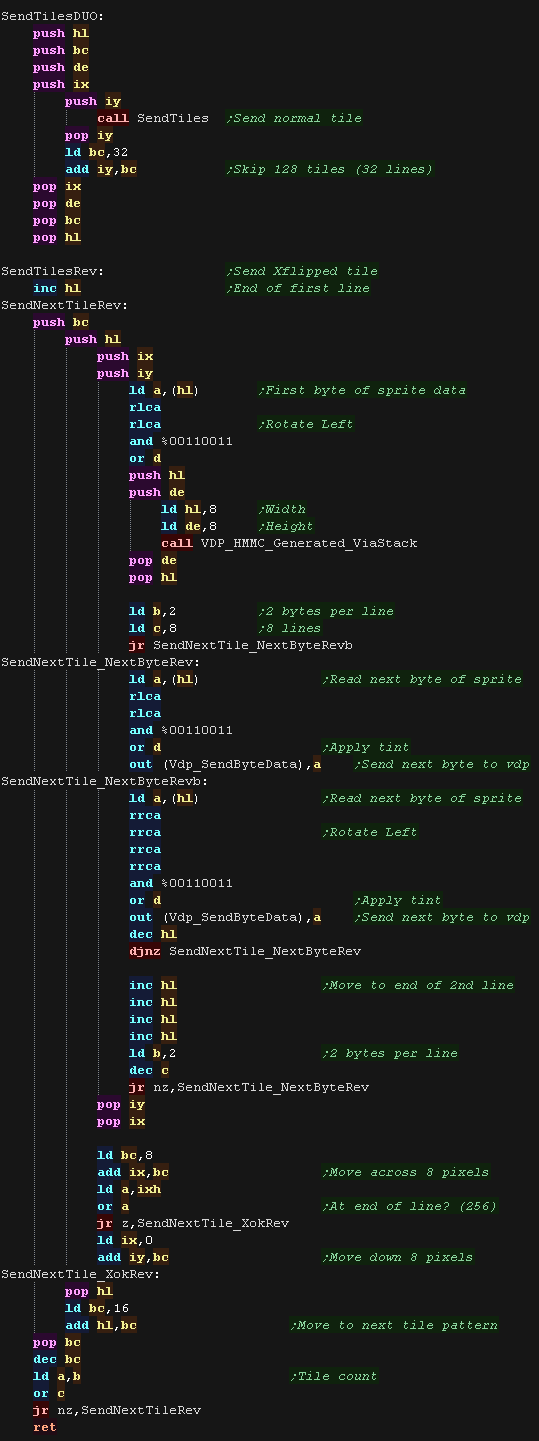Click the SendTilesDUO label

pos(52,16)
